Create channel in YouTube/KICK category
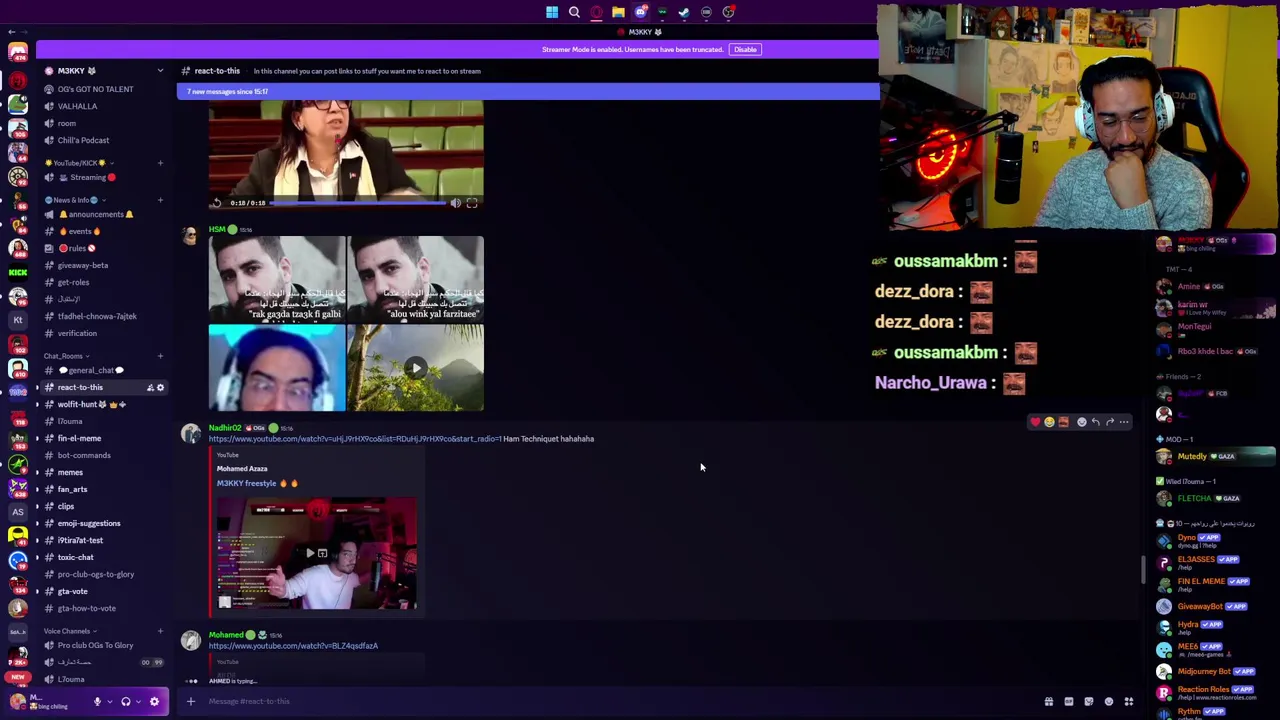Screen dimensions: 1280x720 160,163
